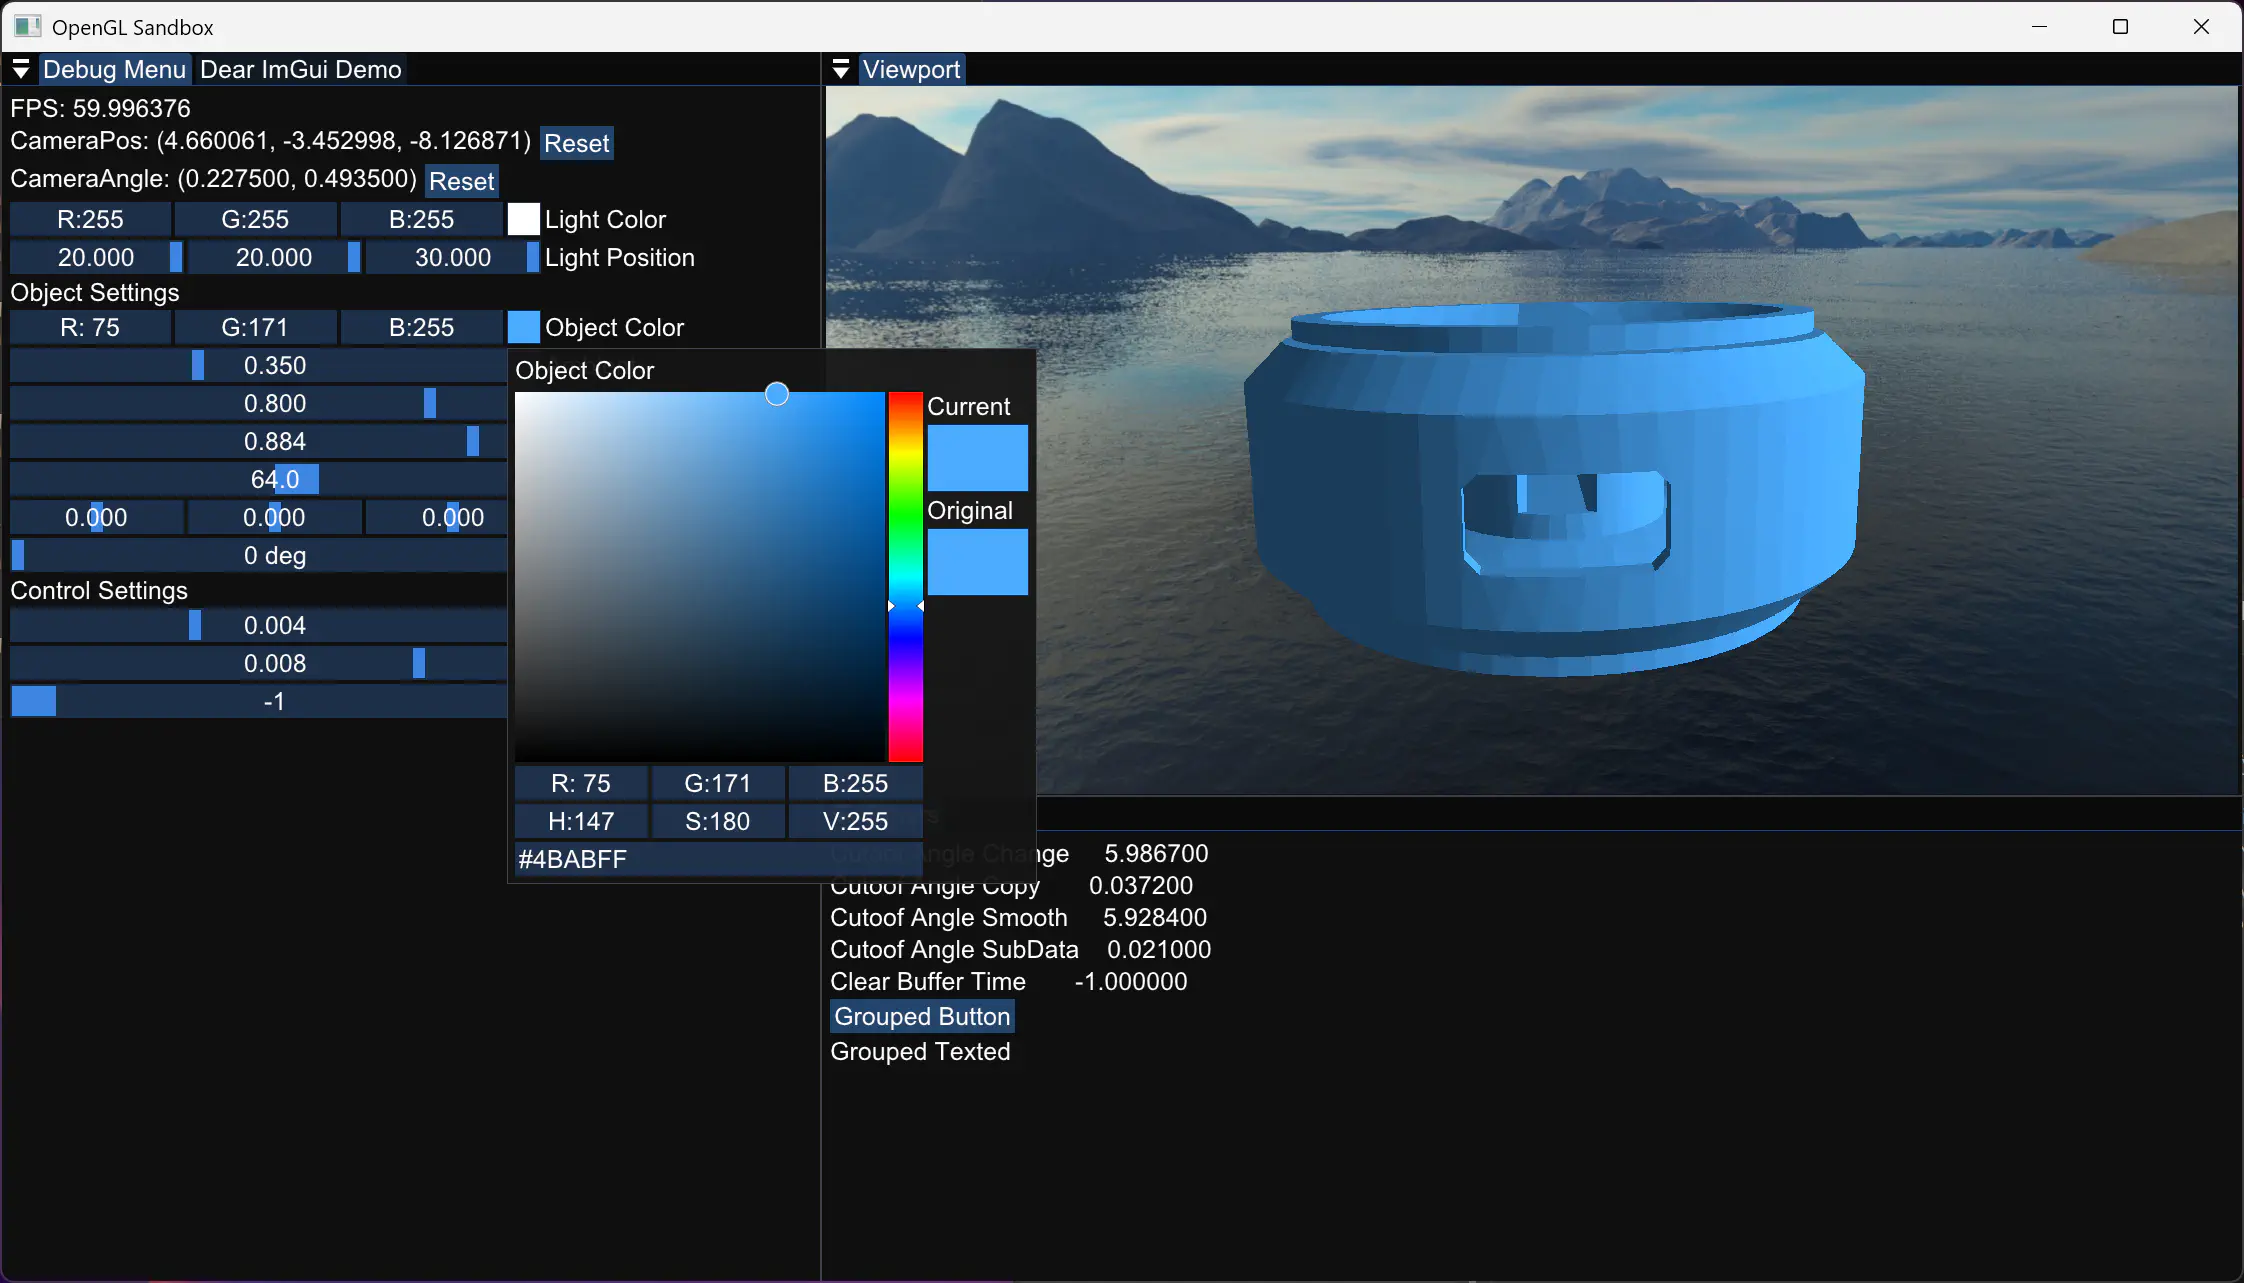Select the Debug Menu tab
Viewport: 2244px width, 1283px height.
[114, 69]
